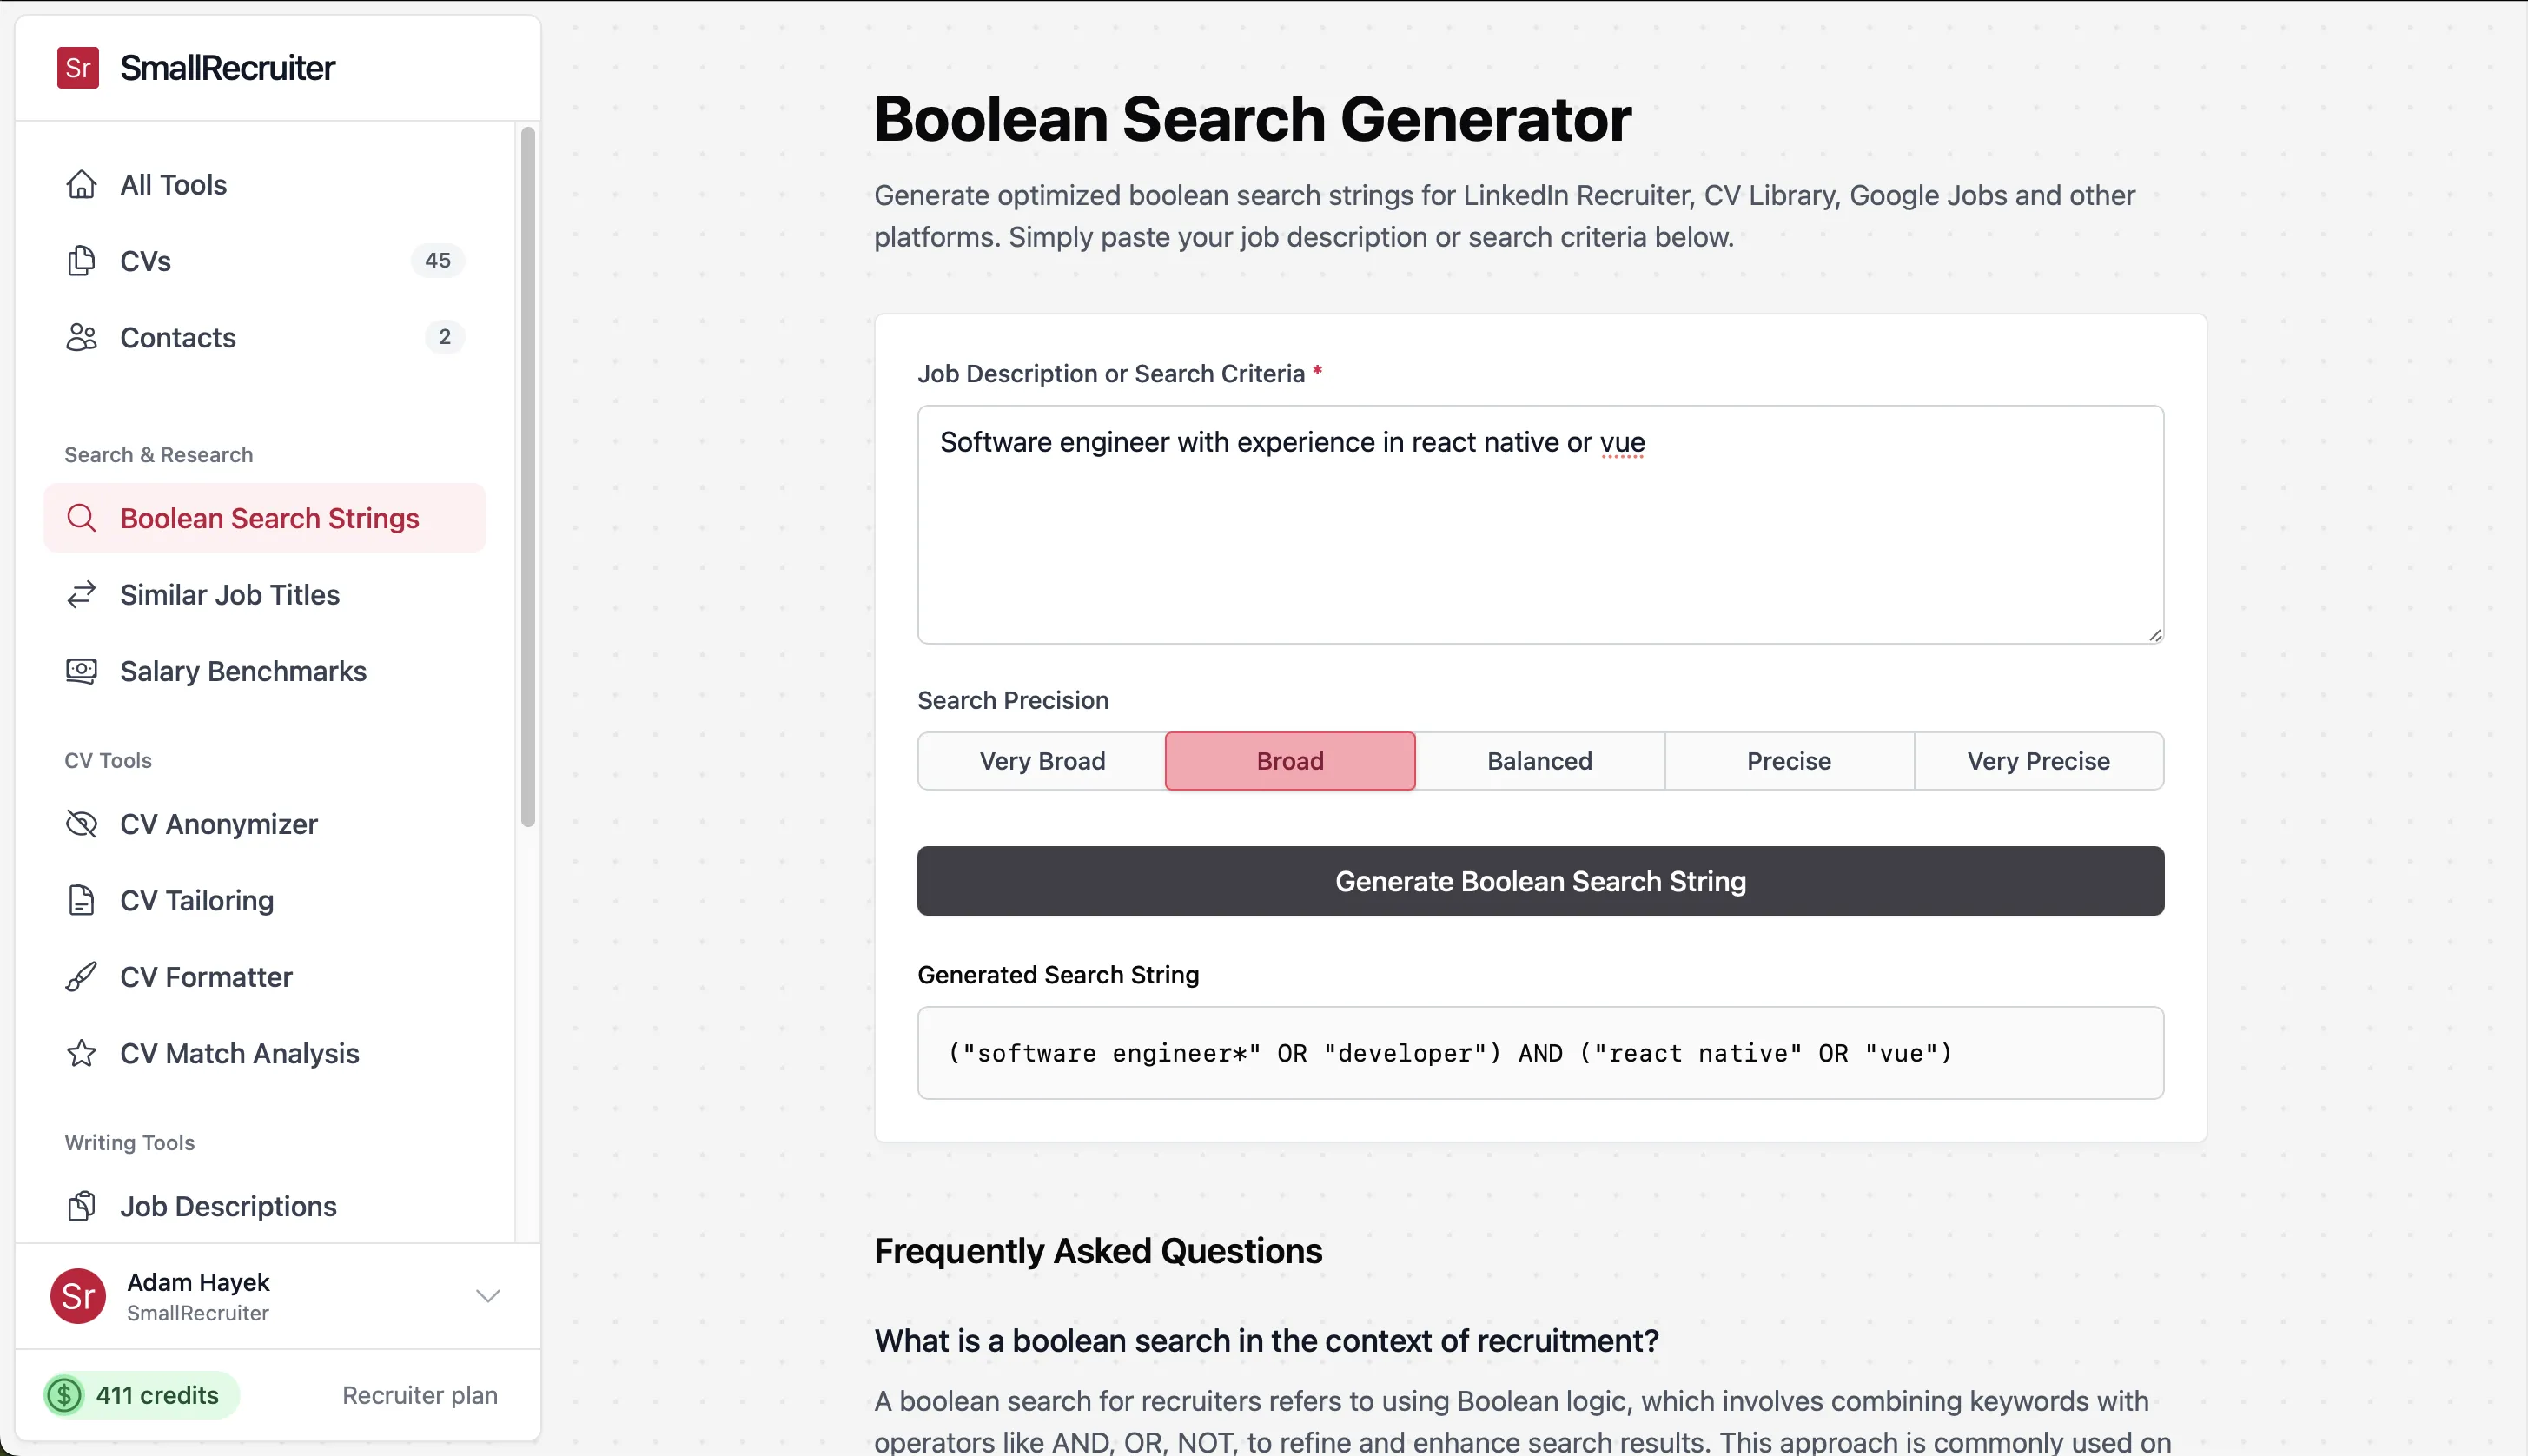Image resolution: width=2528 pixels, height=1456 pixels.
Task: Click resize handle of job description textarea
Action: pos(2154,635)
